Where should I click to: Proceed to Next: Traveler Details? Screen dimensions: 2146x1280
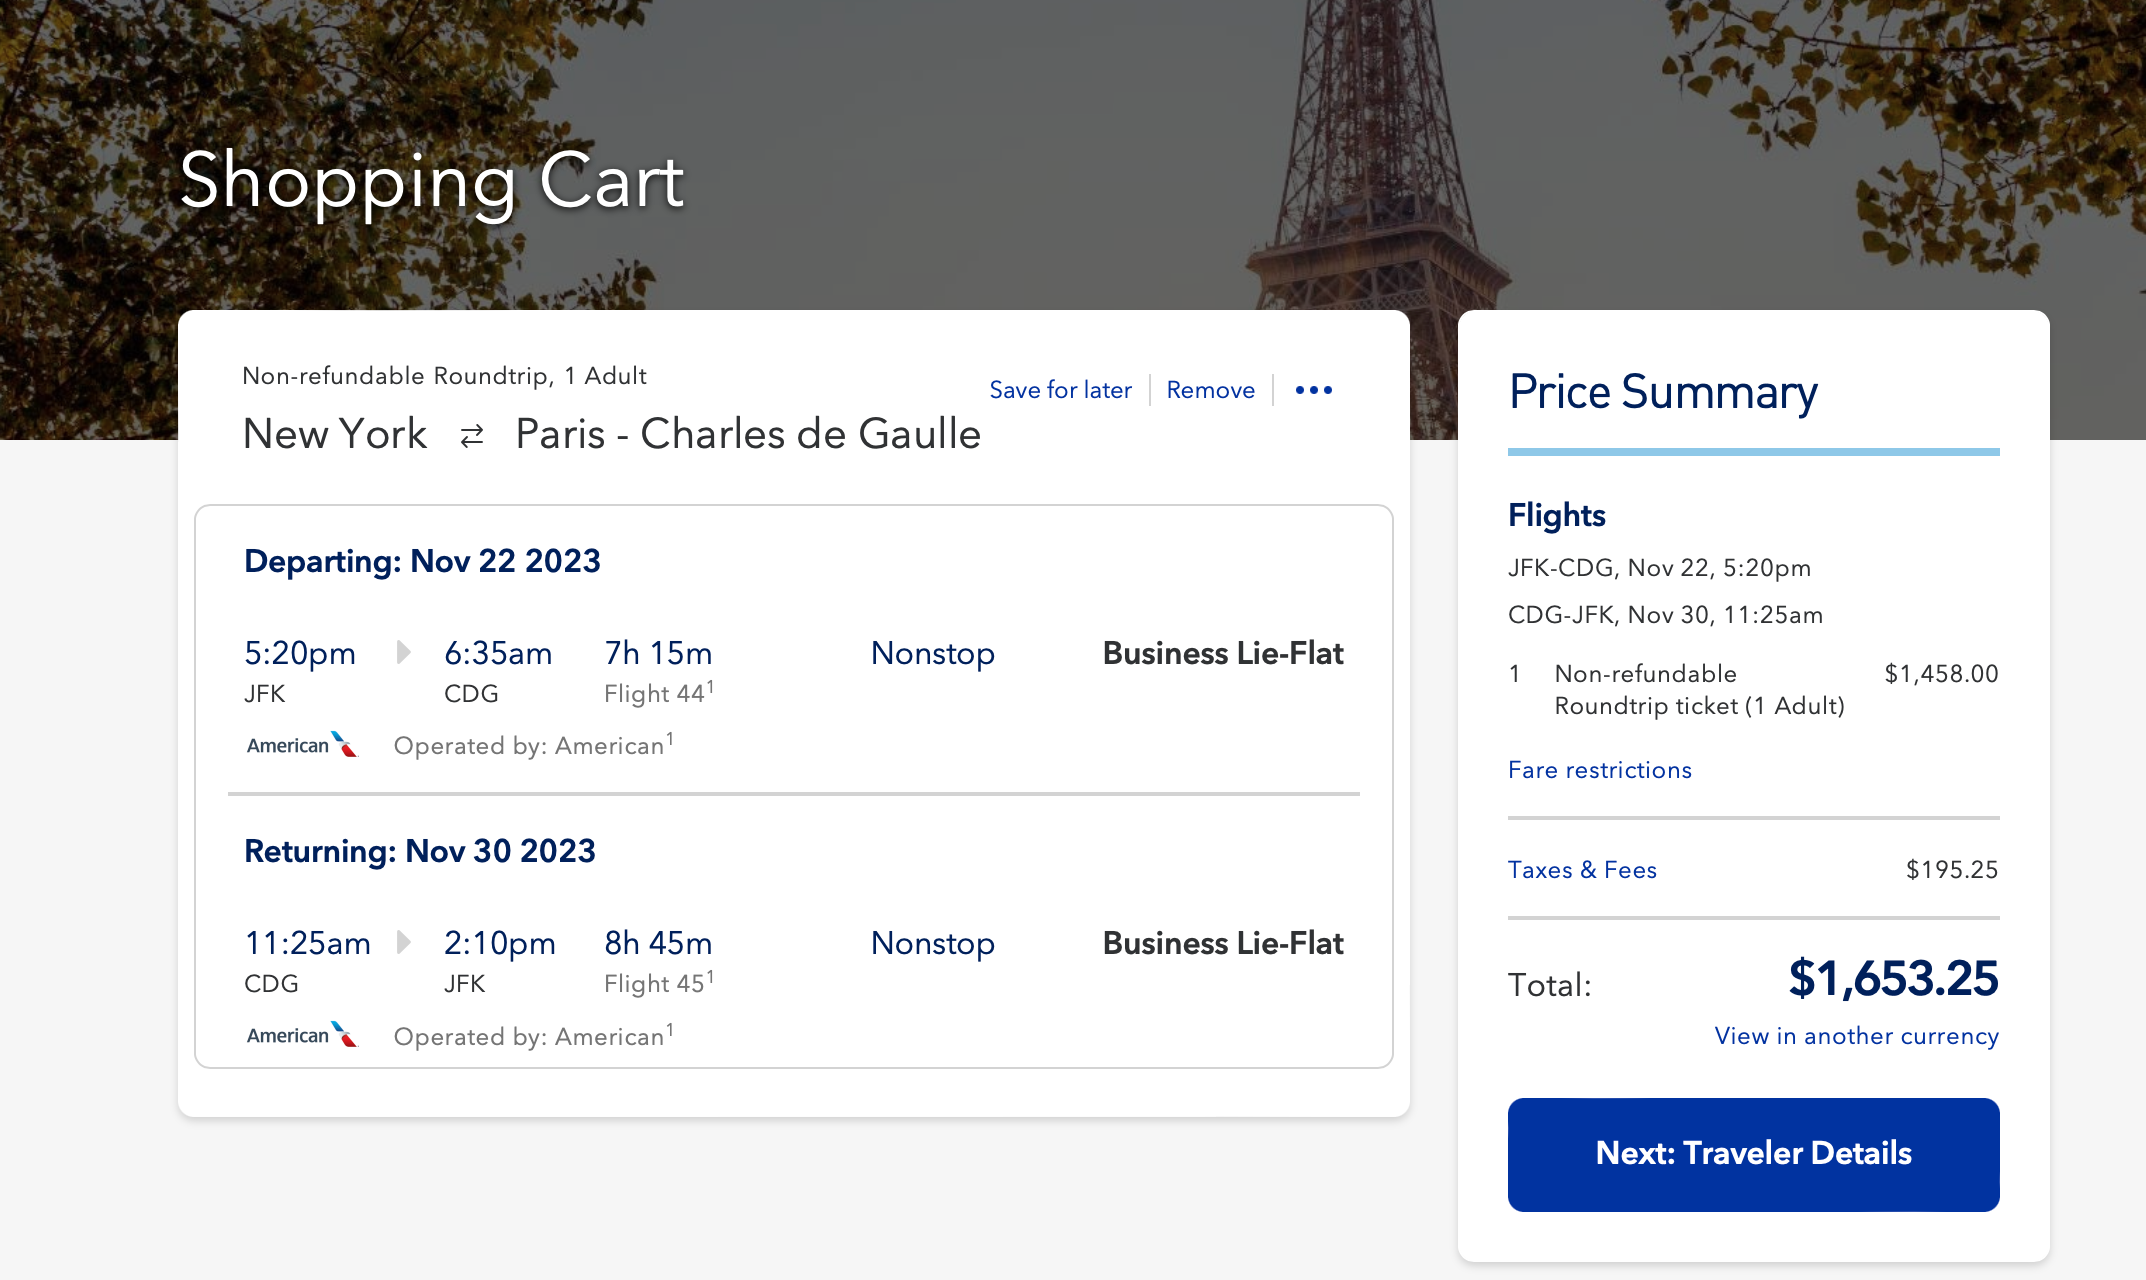click(1753, 1154)
